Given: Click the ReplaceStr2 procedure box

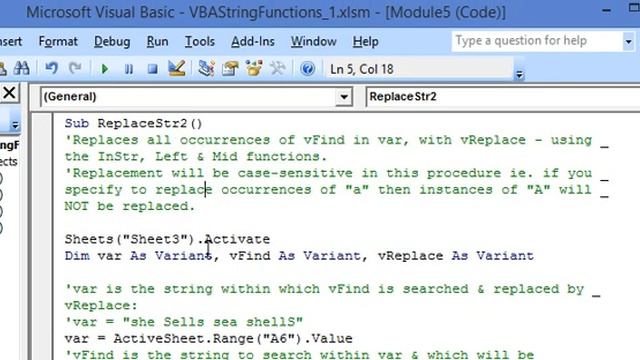Looking at the screenshot, I should [x=502, y=97].
